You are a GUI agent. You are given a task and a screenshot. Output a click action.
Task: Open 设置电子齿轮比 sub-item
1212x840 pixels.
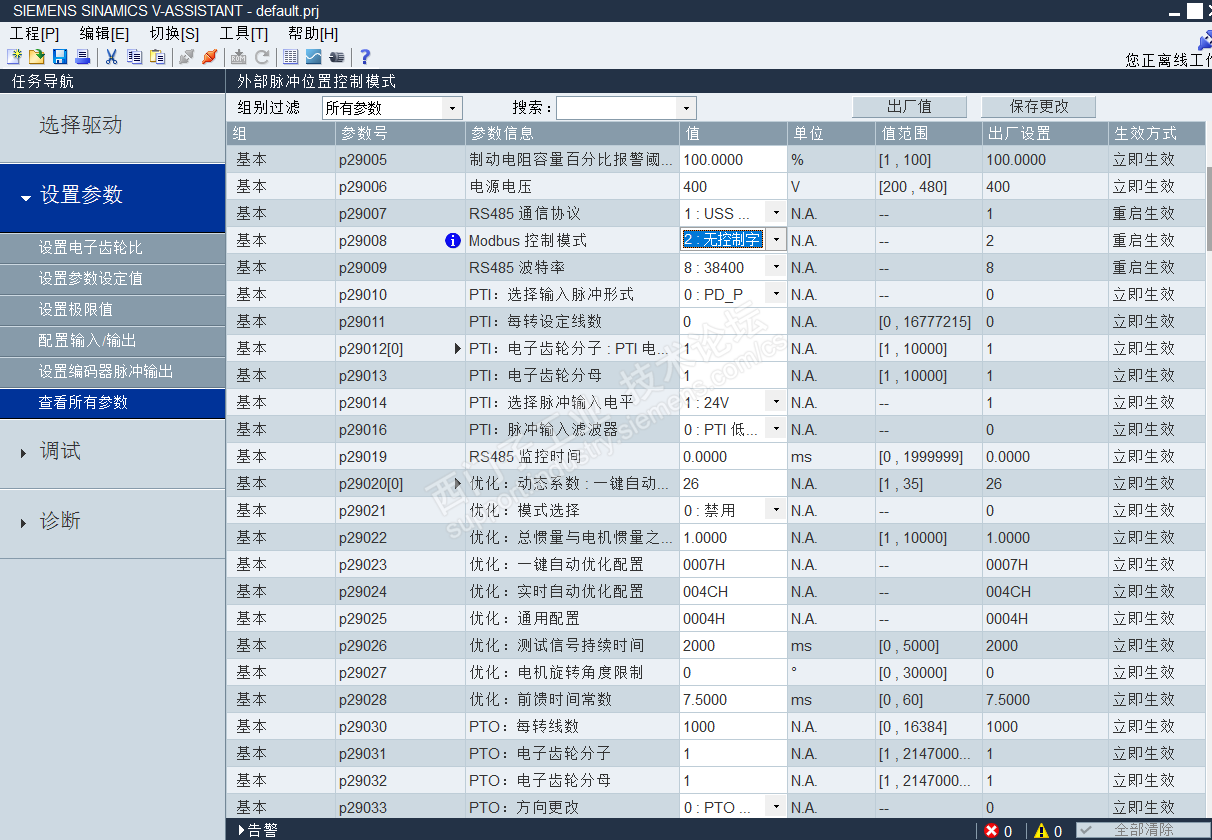(112, 248)
